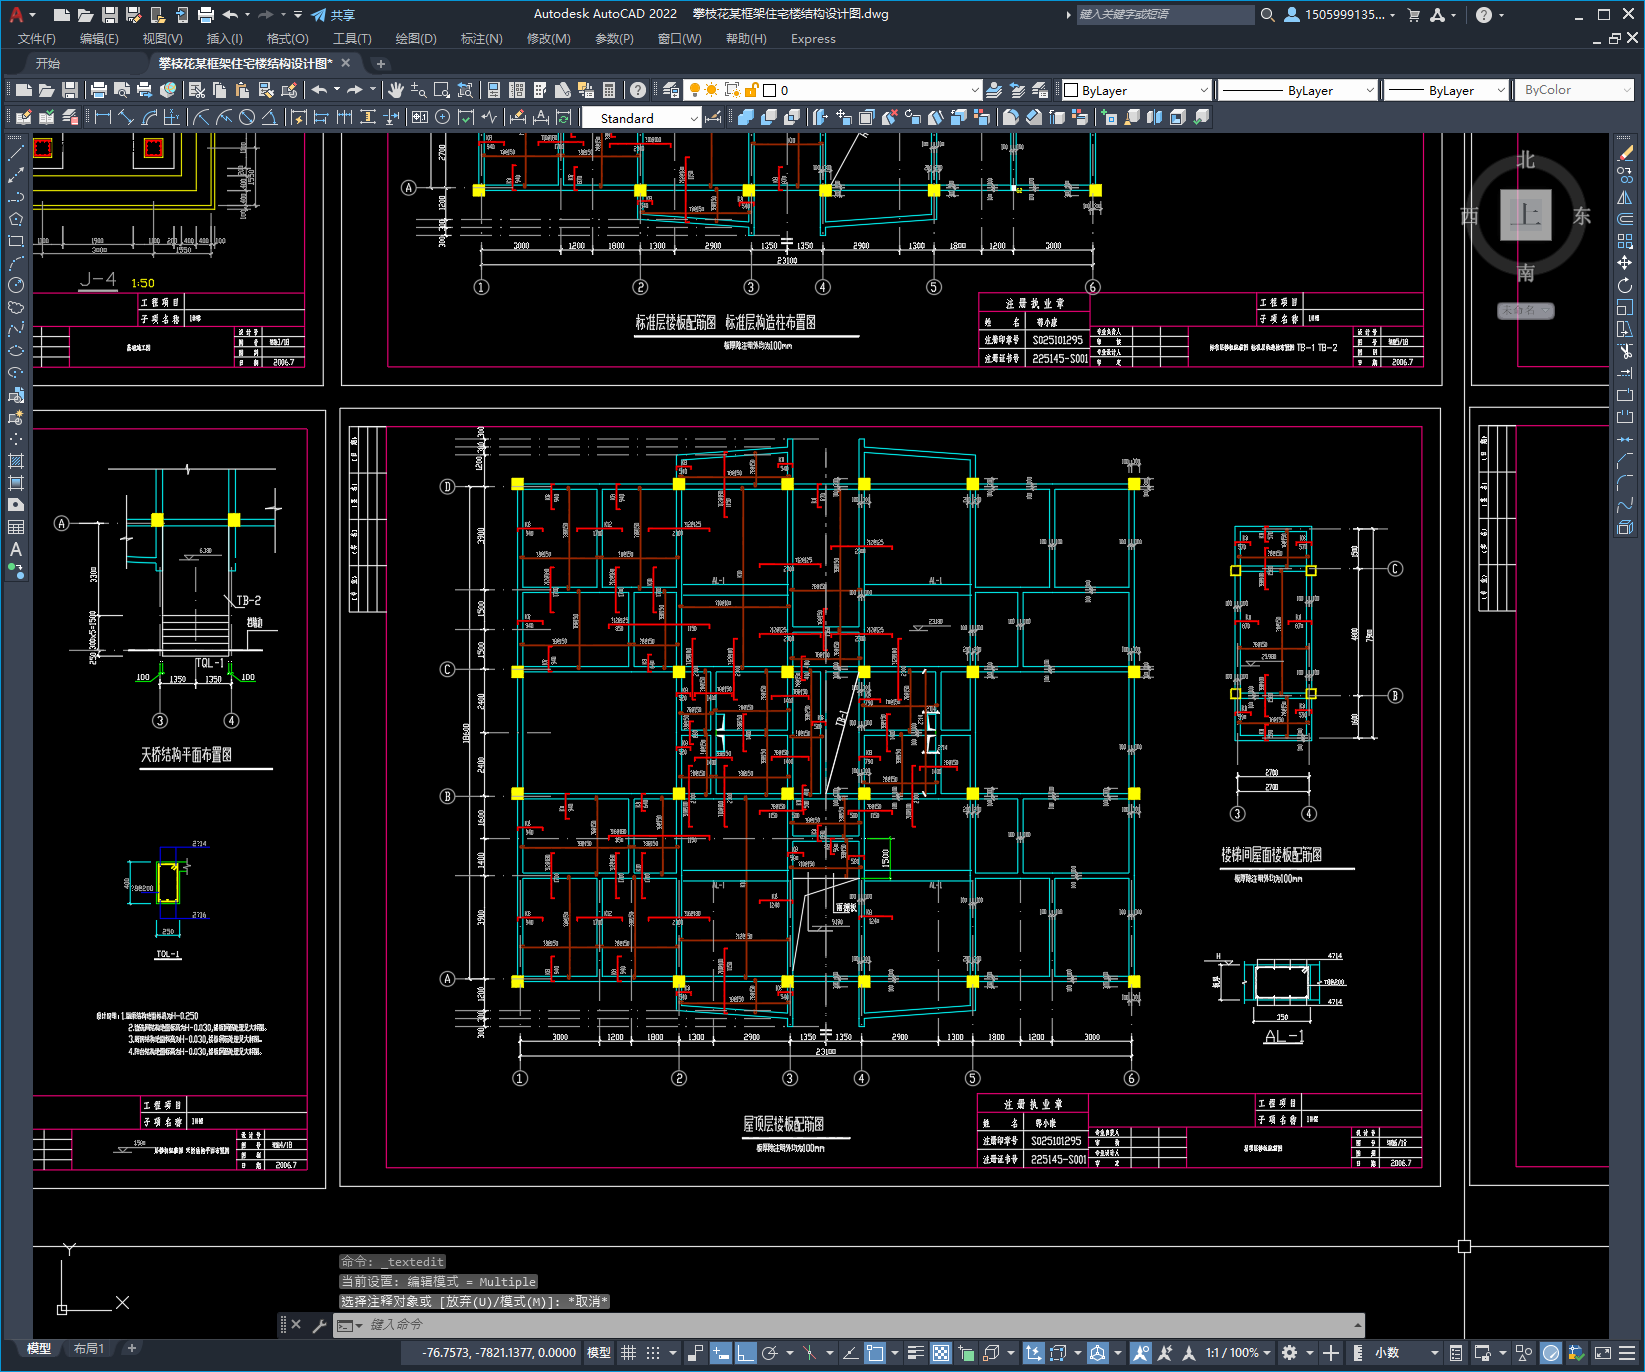Viewport: 1645px width, 1372px height.
Task: Open the 格式(O) menu
Action: [287, 38]
